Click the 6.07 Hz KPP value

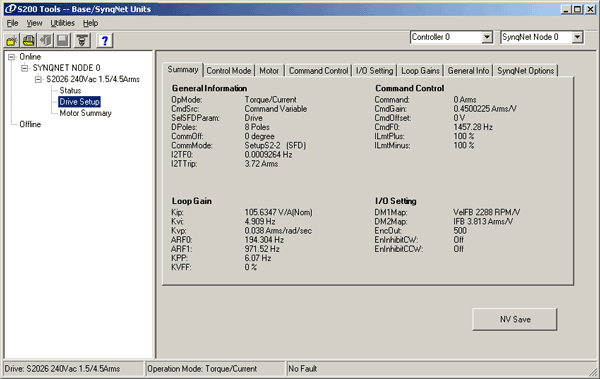pyautogui.click(x=258, y=258)
